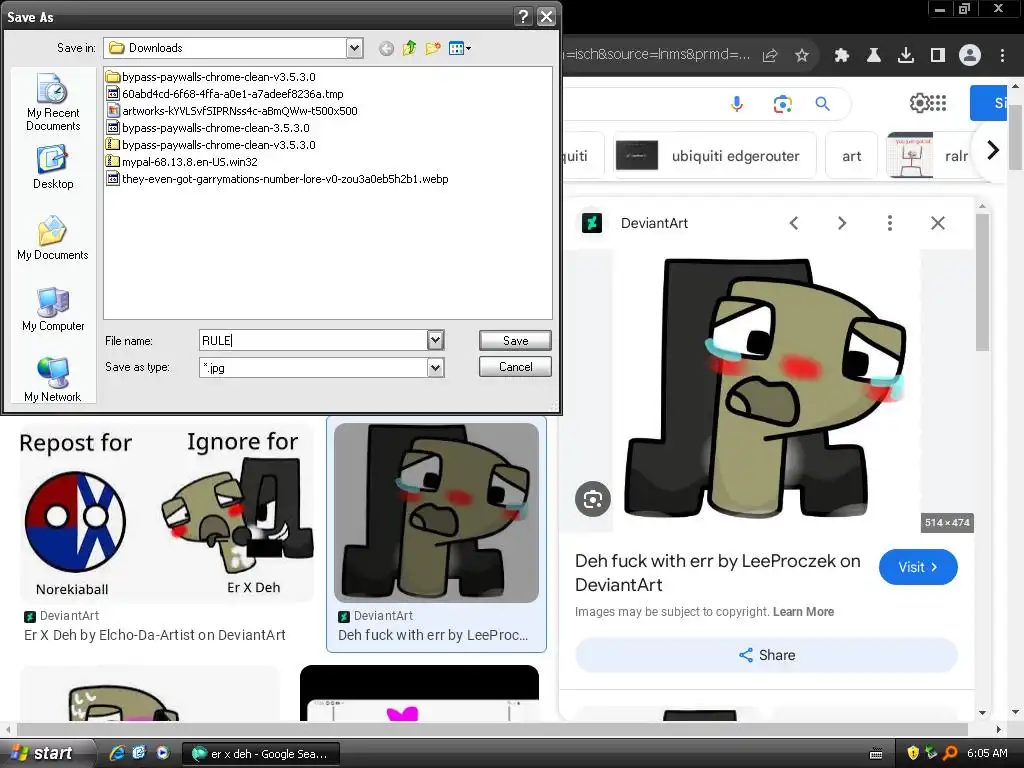Open Google quick settings gear
Viewport: 1024px width, 768px height.
[x=919, y=103]
